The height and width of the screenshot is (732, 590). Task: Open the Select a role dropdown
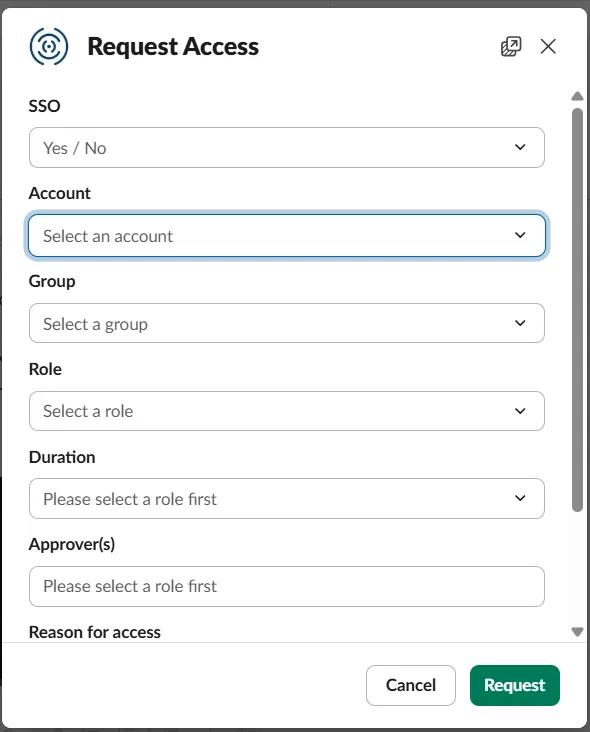[x=287, y=411]
